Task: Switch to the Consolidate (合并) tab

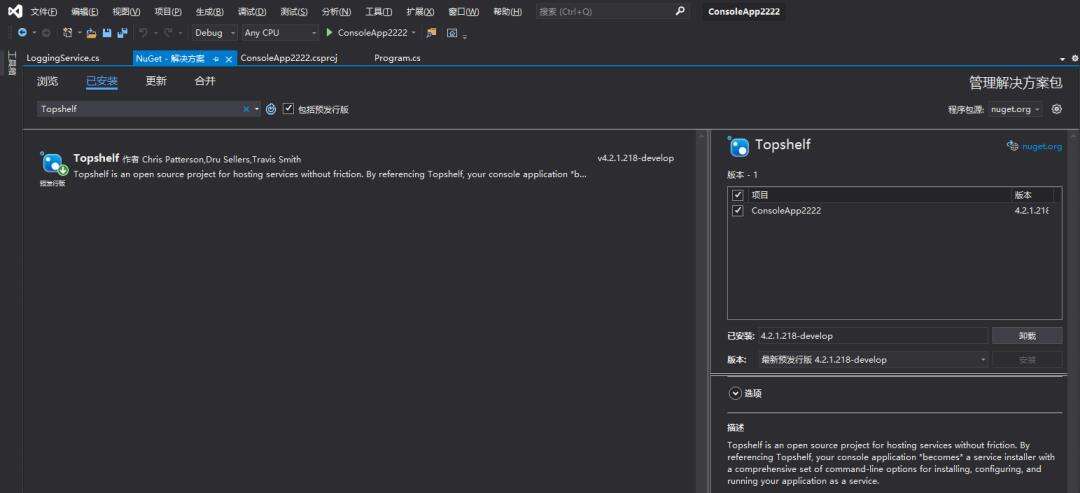Action: [x=205, y=81]
